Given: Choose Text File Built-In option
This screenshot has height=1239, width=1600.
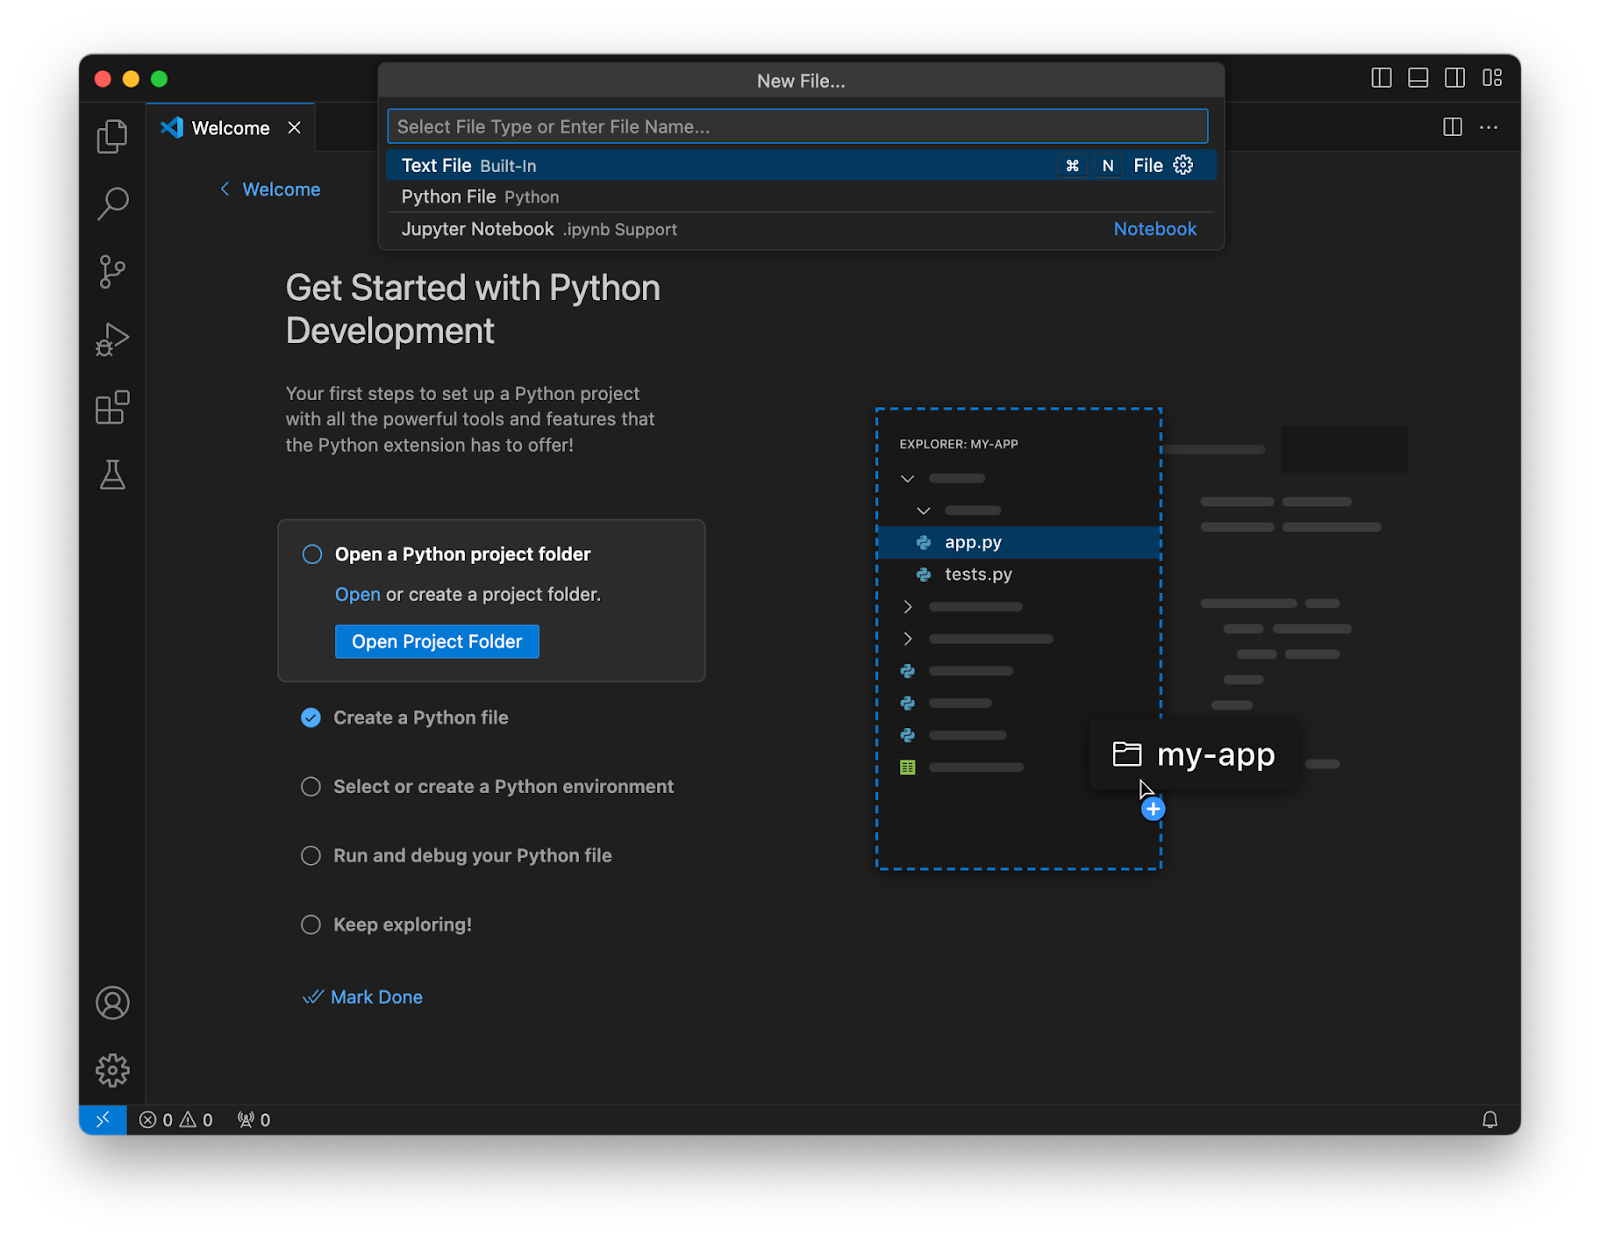Looking at the screenshot, I should pos(801,165).
